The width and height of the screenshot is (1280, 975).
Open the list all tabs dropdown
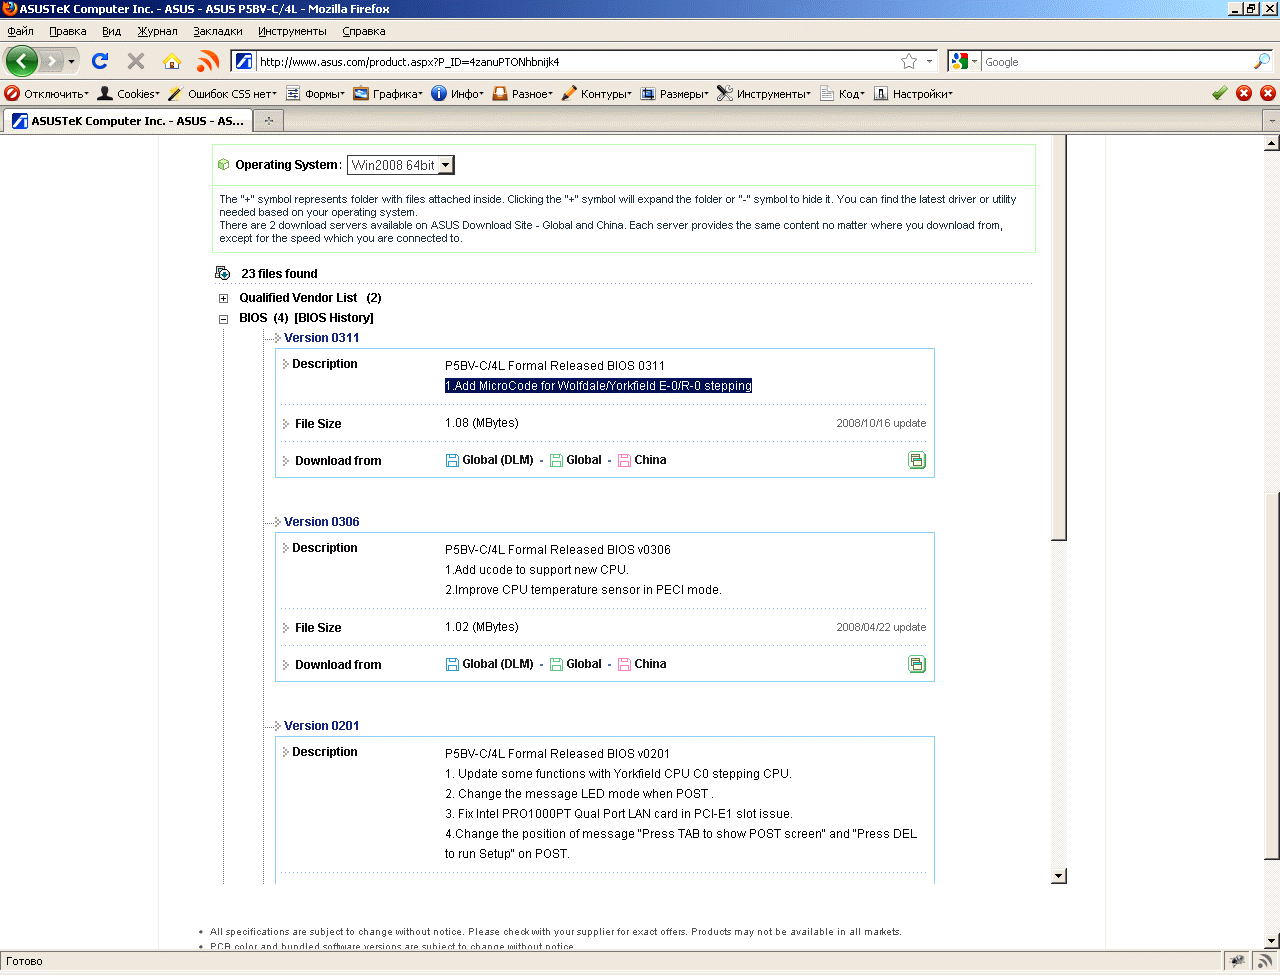(1272, 121)
